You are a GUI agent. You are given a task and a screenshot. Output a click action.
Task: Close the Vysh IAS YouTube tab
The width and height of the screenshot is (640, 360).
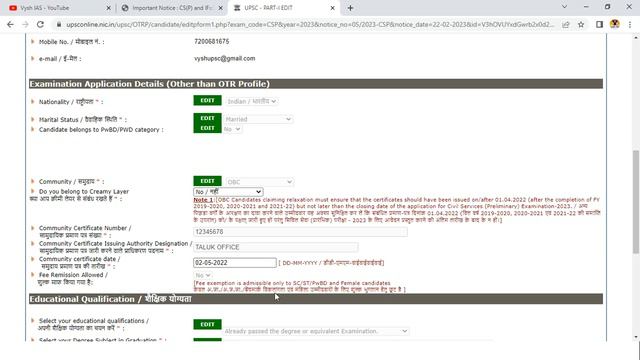(108, 8)
